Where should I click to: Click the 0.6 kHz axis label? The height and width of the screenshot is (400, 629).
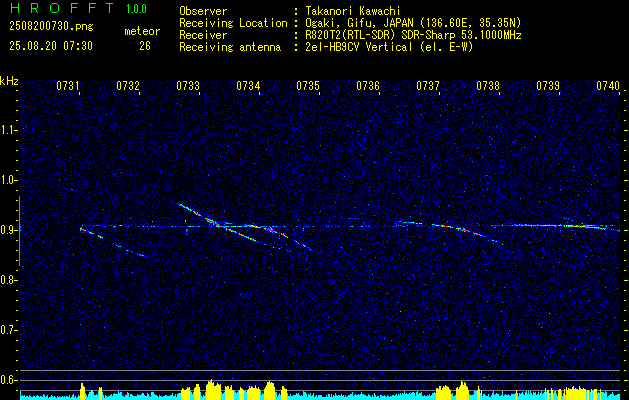pyautogui.click(x=9, y=380)
